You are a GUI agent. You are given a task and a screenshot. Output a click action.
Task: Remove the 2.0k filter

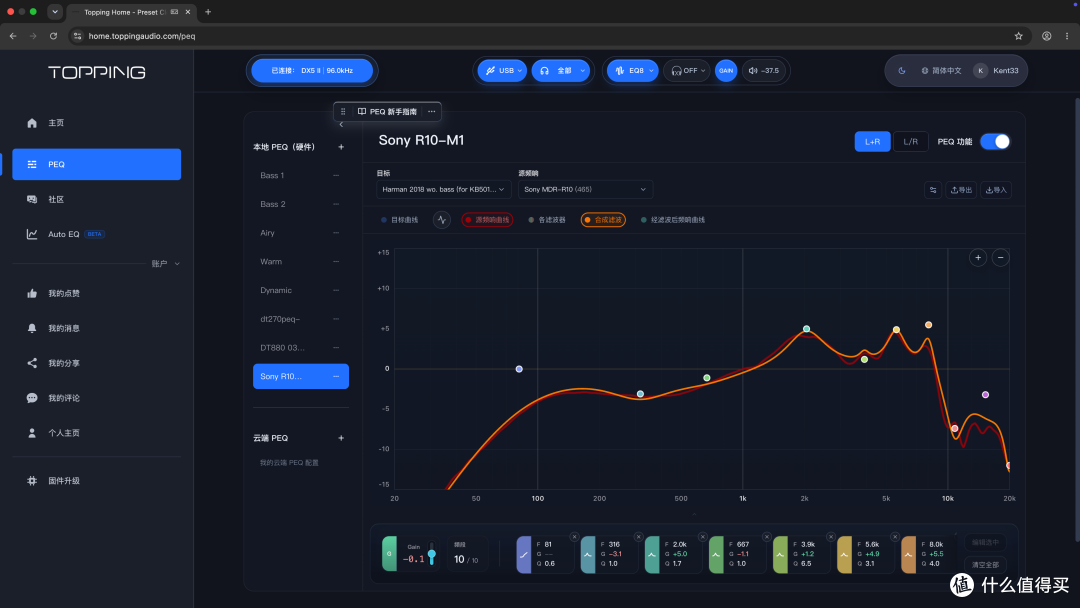[703, 537]
